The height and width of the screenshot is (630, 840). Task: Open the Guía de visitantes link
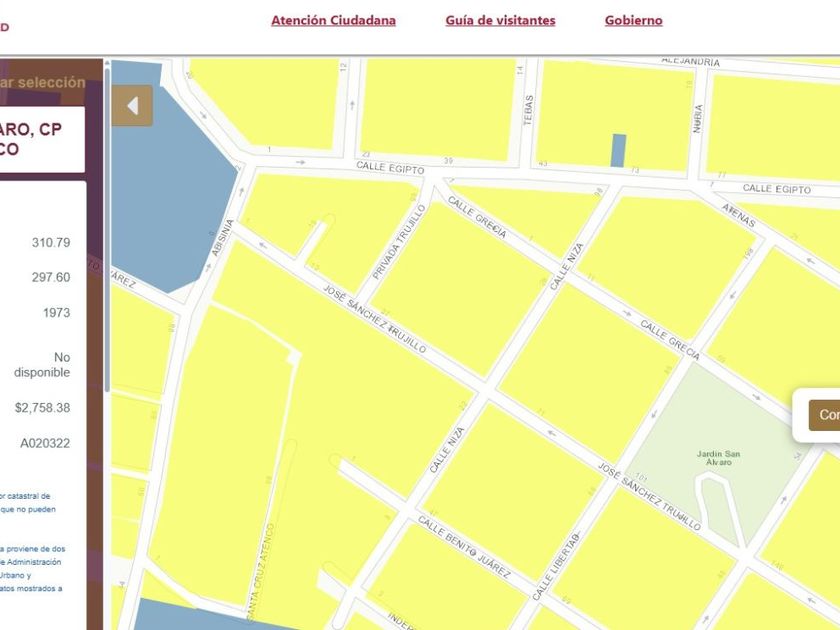(500, 20)
